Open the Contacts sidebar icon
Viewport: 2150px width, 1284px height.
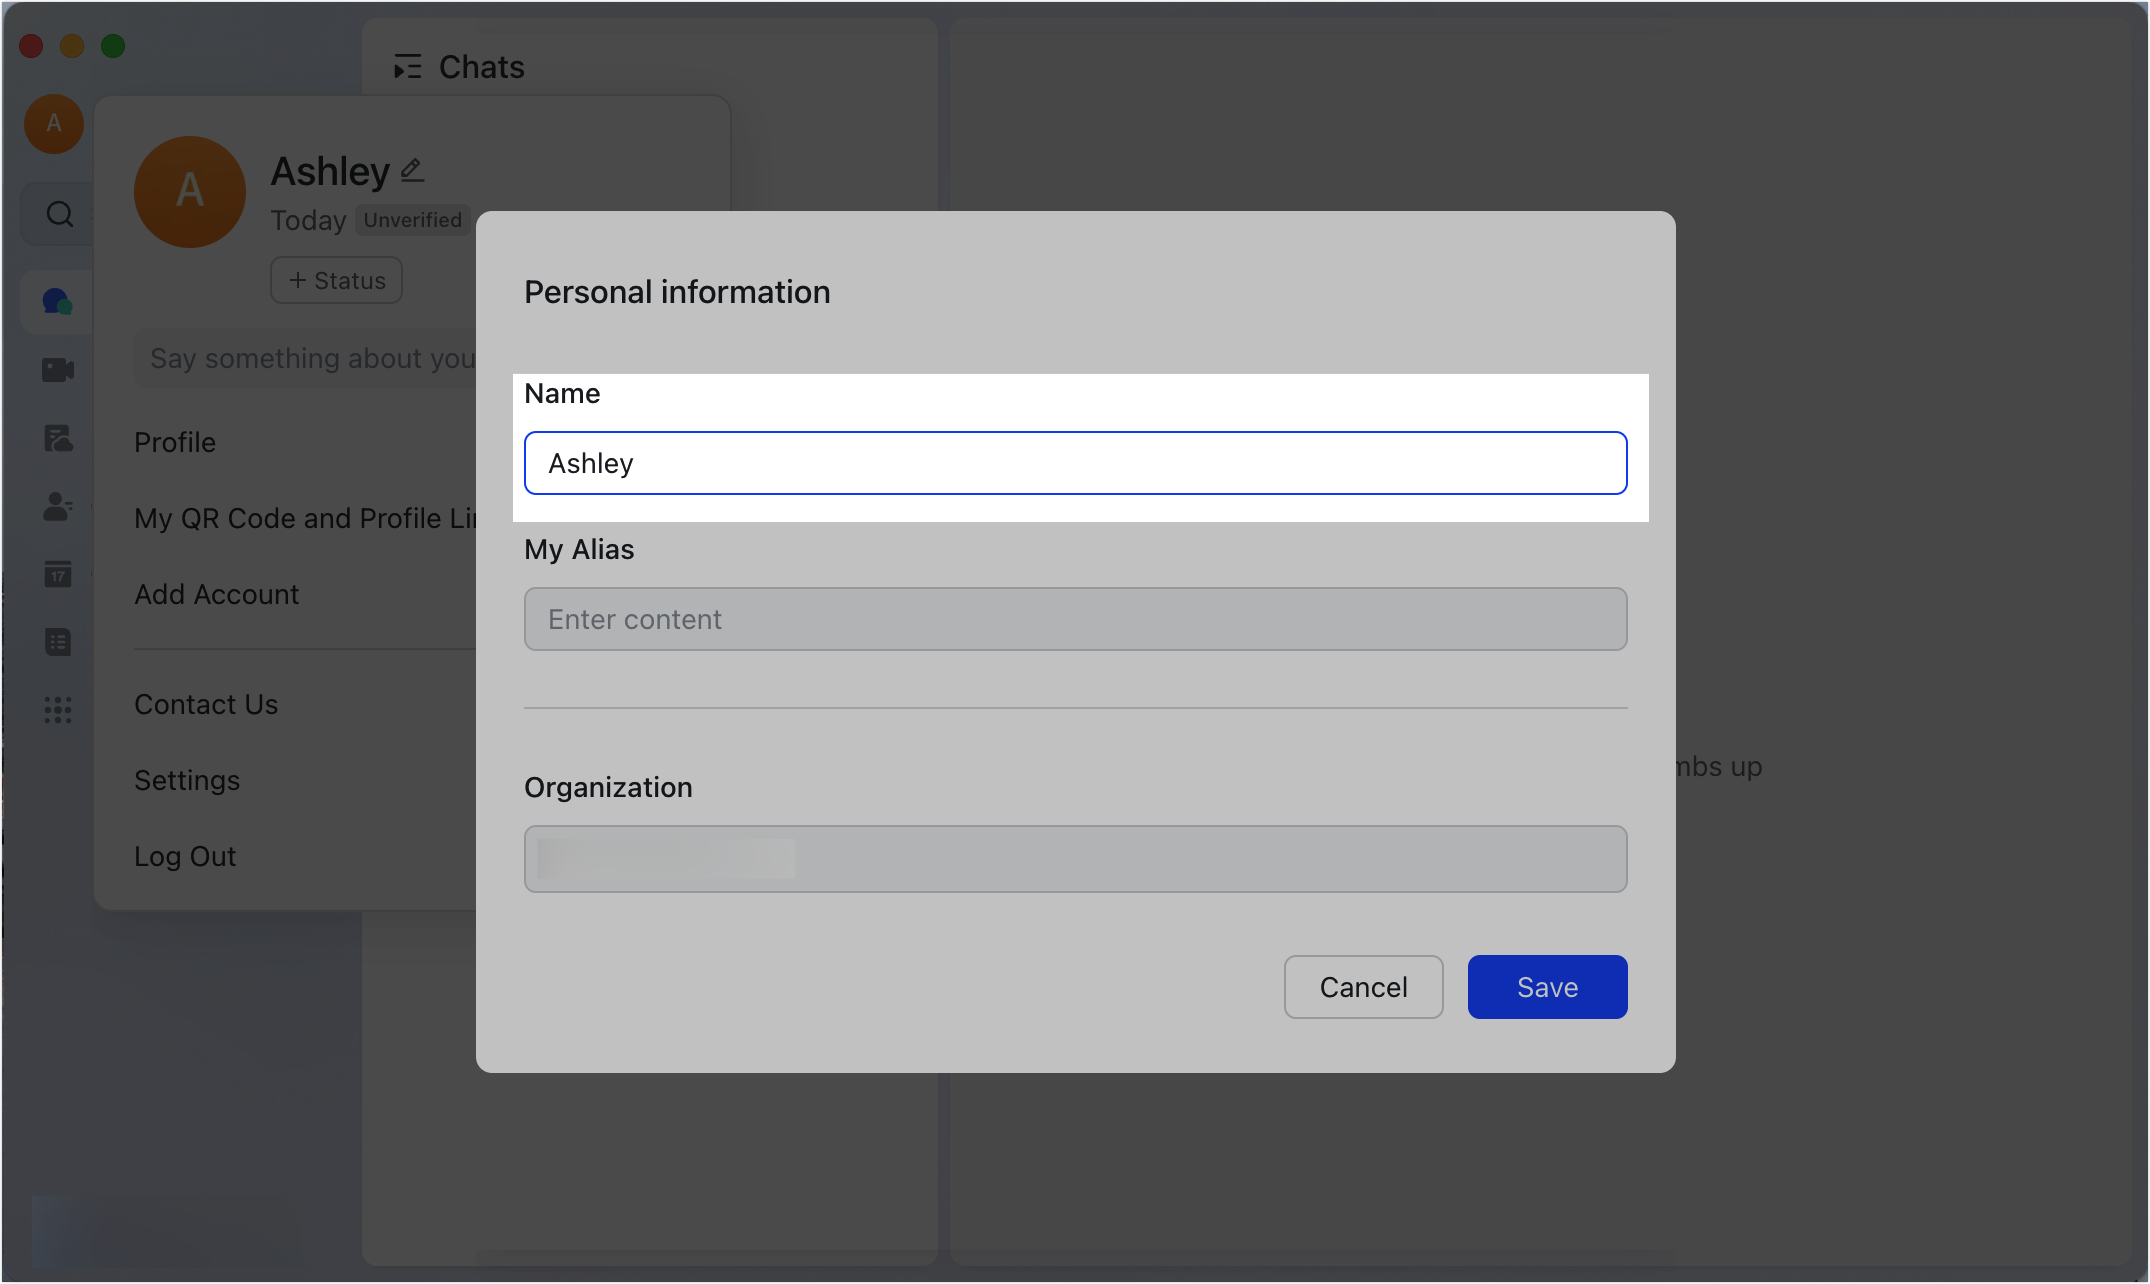coord(57,506)
